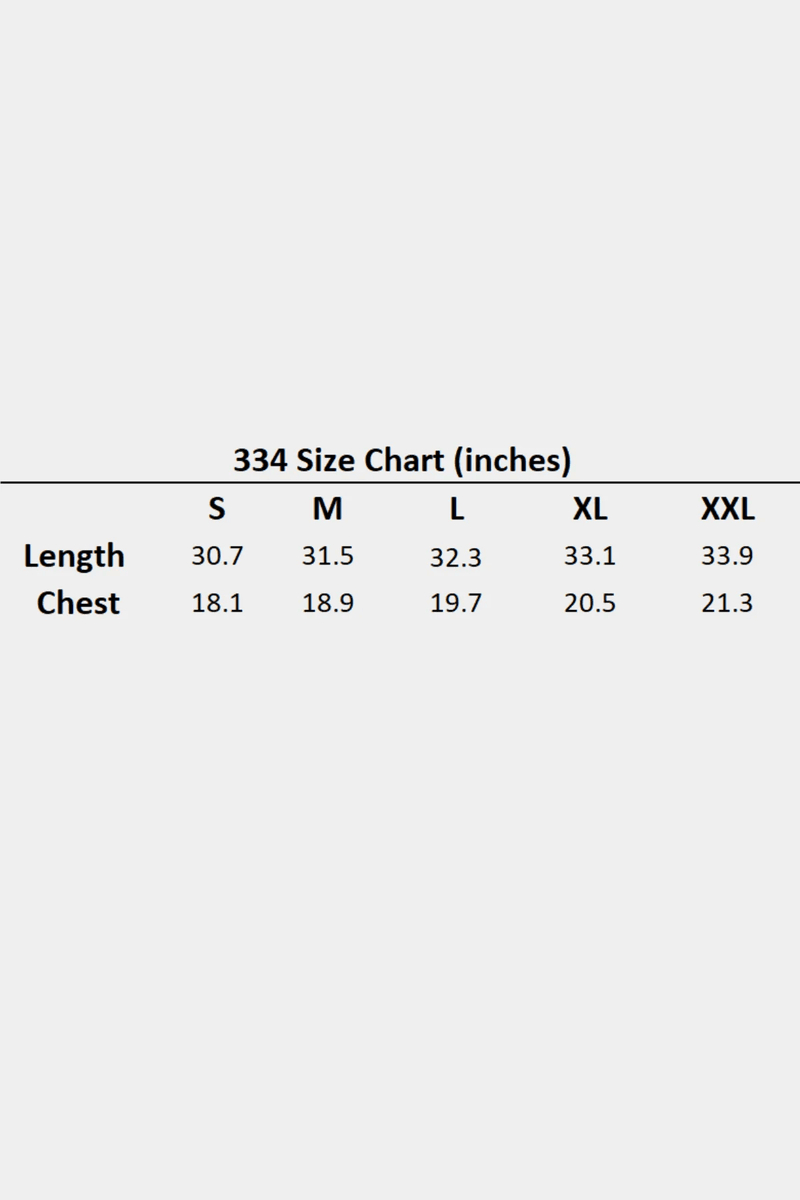Select the 30.7 length value
The image size is (800, 1200).
click(217, 556)
